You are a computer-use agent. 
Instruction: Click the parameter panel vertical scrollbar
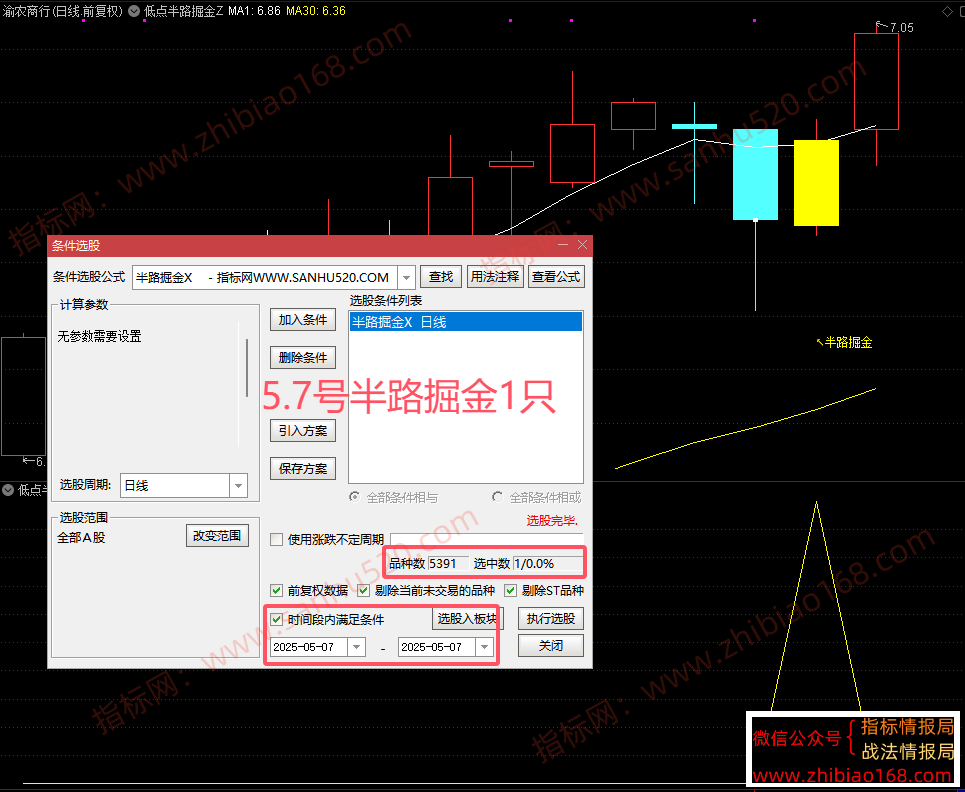click(247, 368)
